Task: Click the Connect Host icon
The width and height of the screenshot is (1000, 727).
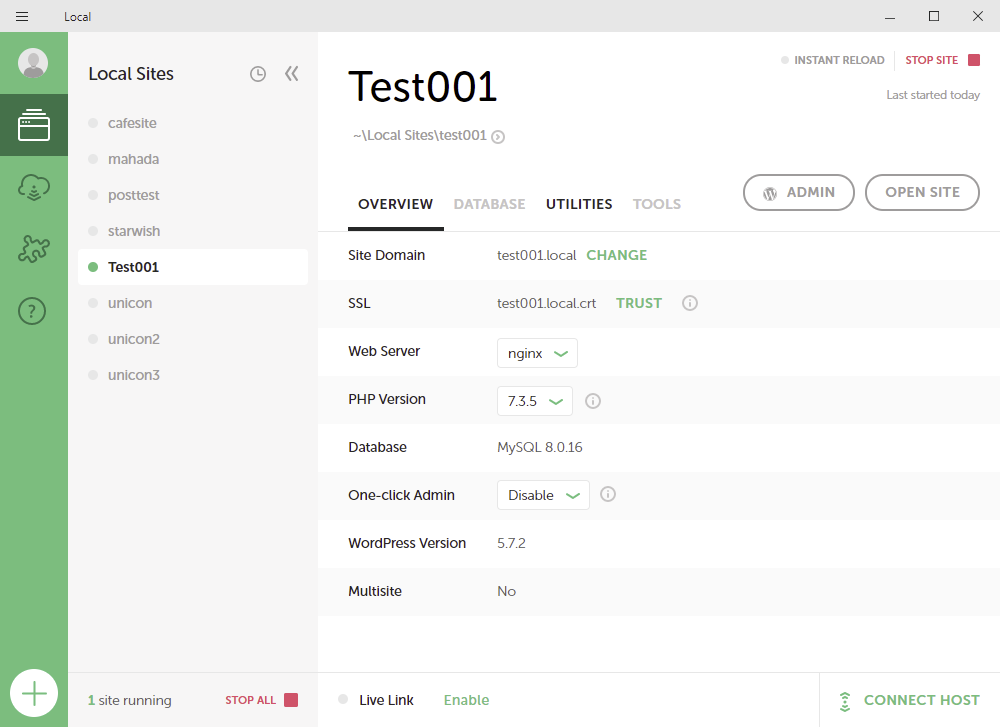Action: pos(845,701)
